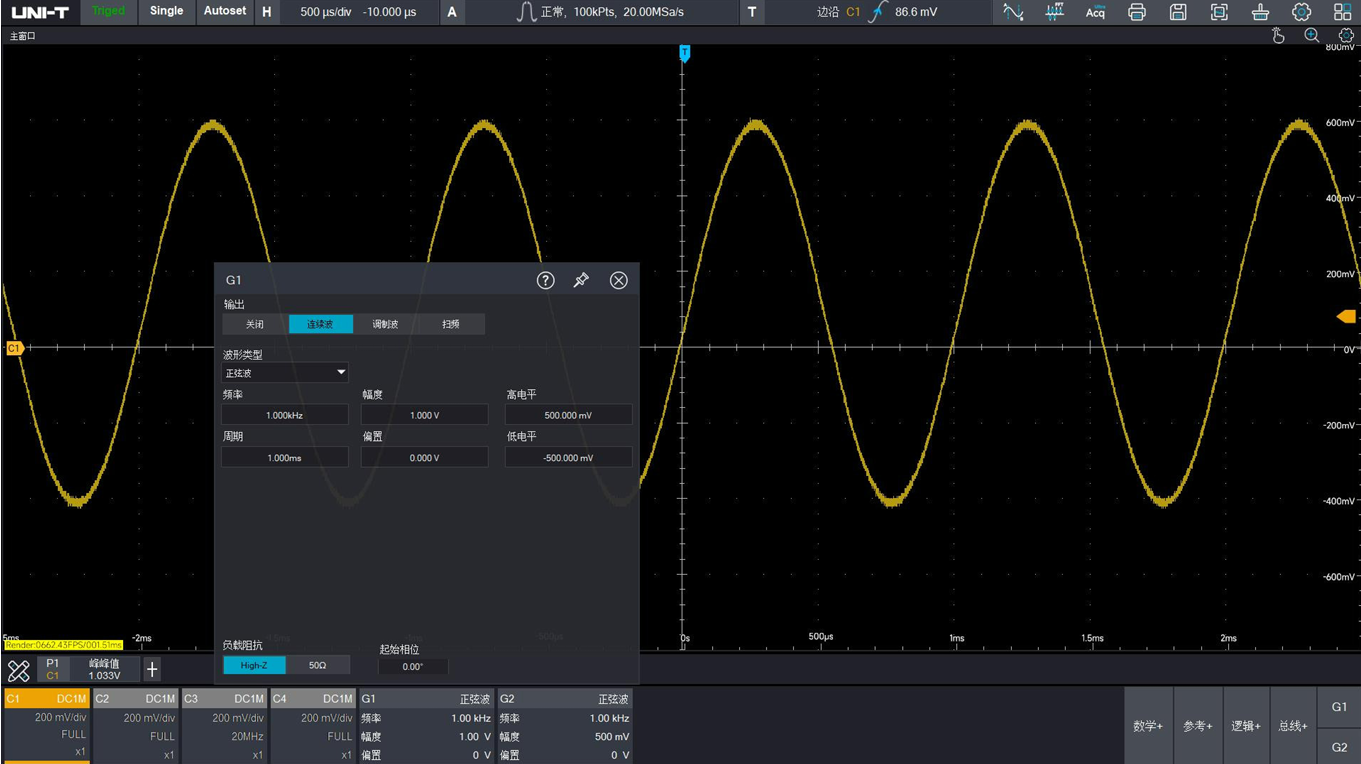Click the 总线+ bus add button
The height and width of the screenshot is (764, 1361).
[x=1293, y=726]
